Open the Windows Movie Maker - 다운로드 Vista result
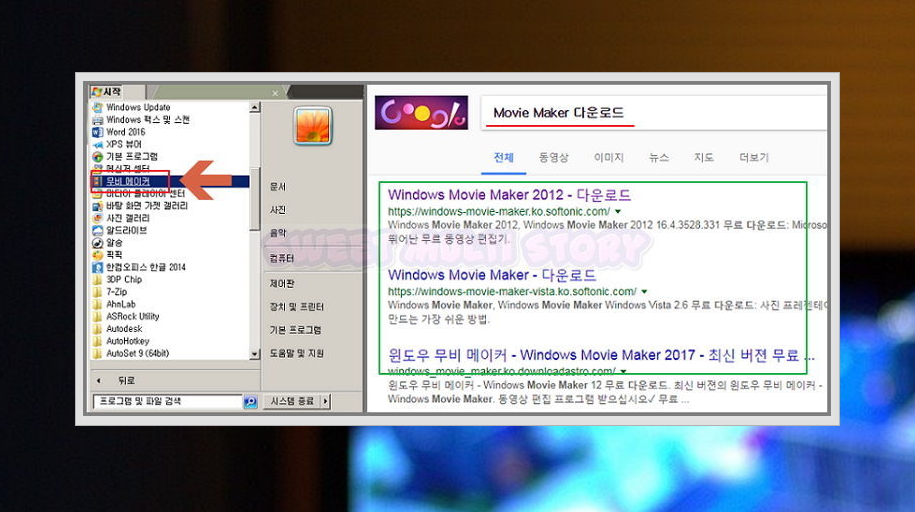The image size is (915, 512). 492,275
